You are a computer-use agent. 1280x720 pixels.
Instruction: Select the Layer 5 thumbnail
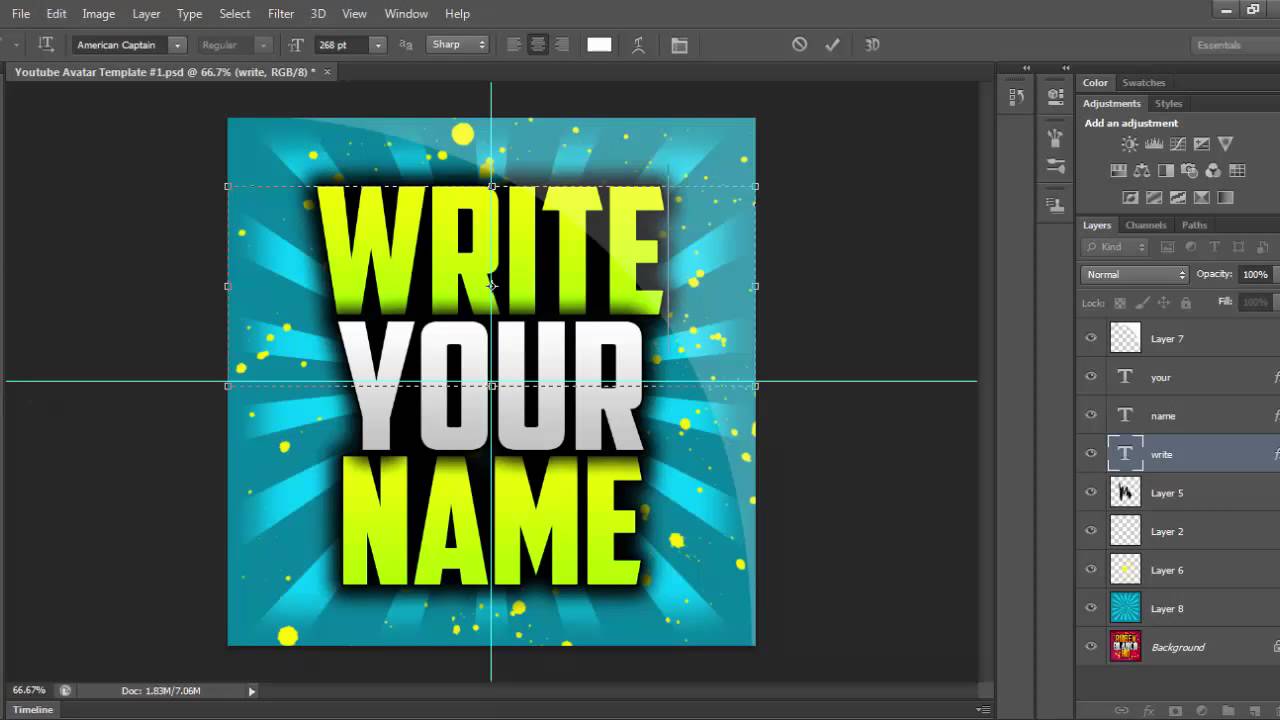tap(1125, 492)
